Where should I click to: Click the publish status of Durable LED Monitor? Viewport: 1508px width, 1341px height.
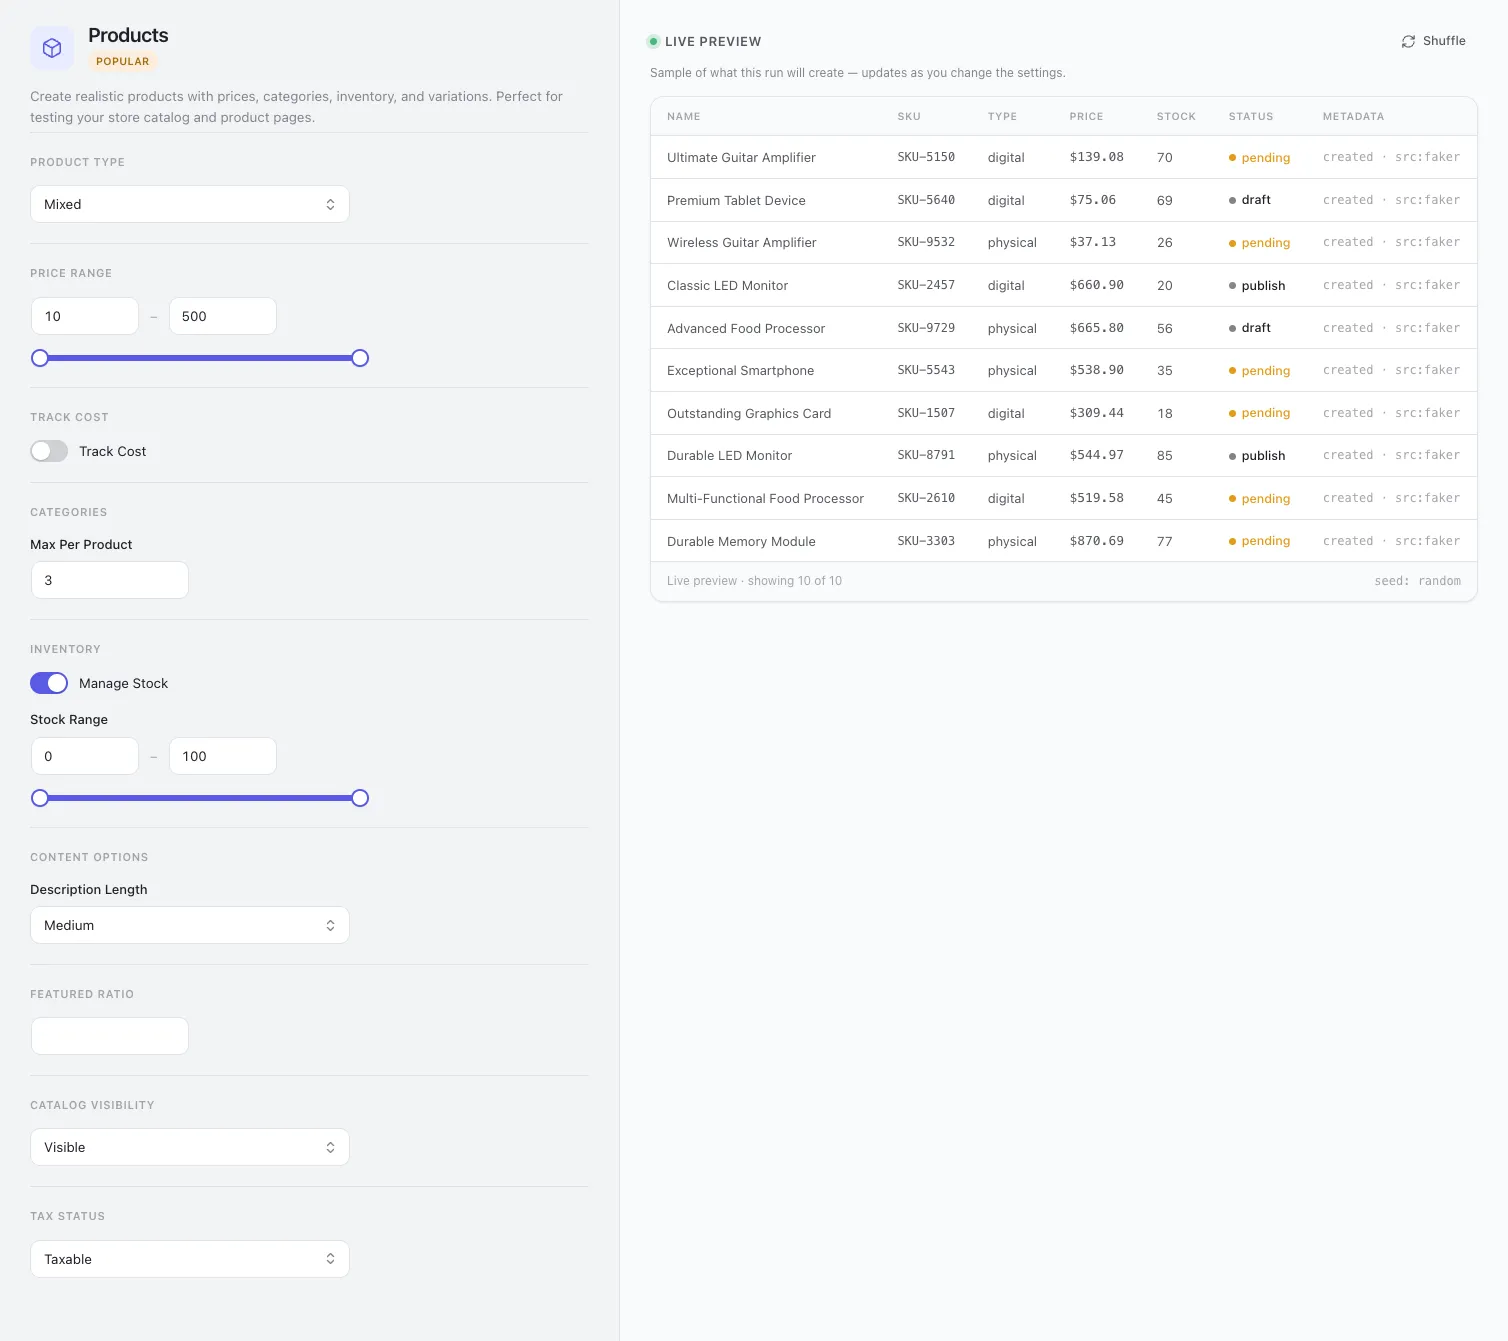pos(1257,456)
